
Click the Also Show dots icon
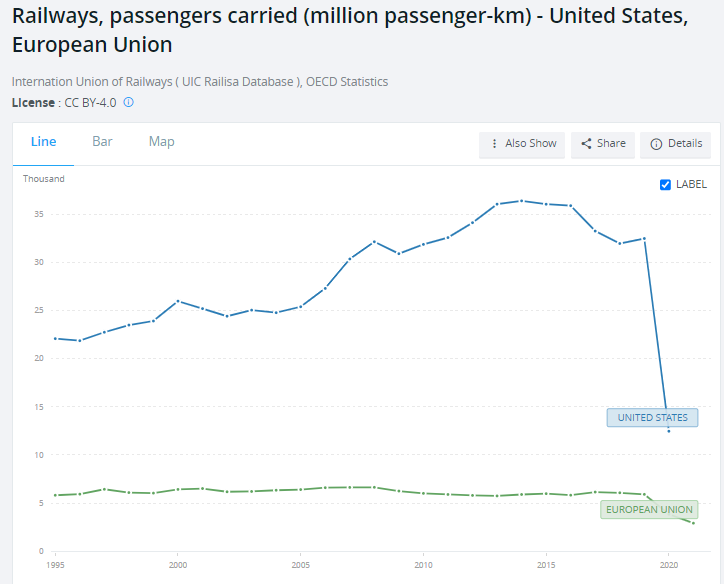pyautogui.click(x=494, y=144)
